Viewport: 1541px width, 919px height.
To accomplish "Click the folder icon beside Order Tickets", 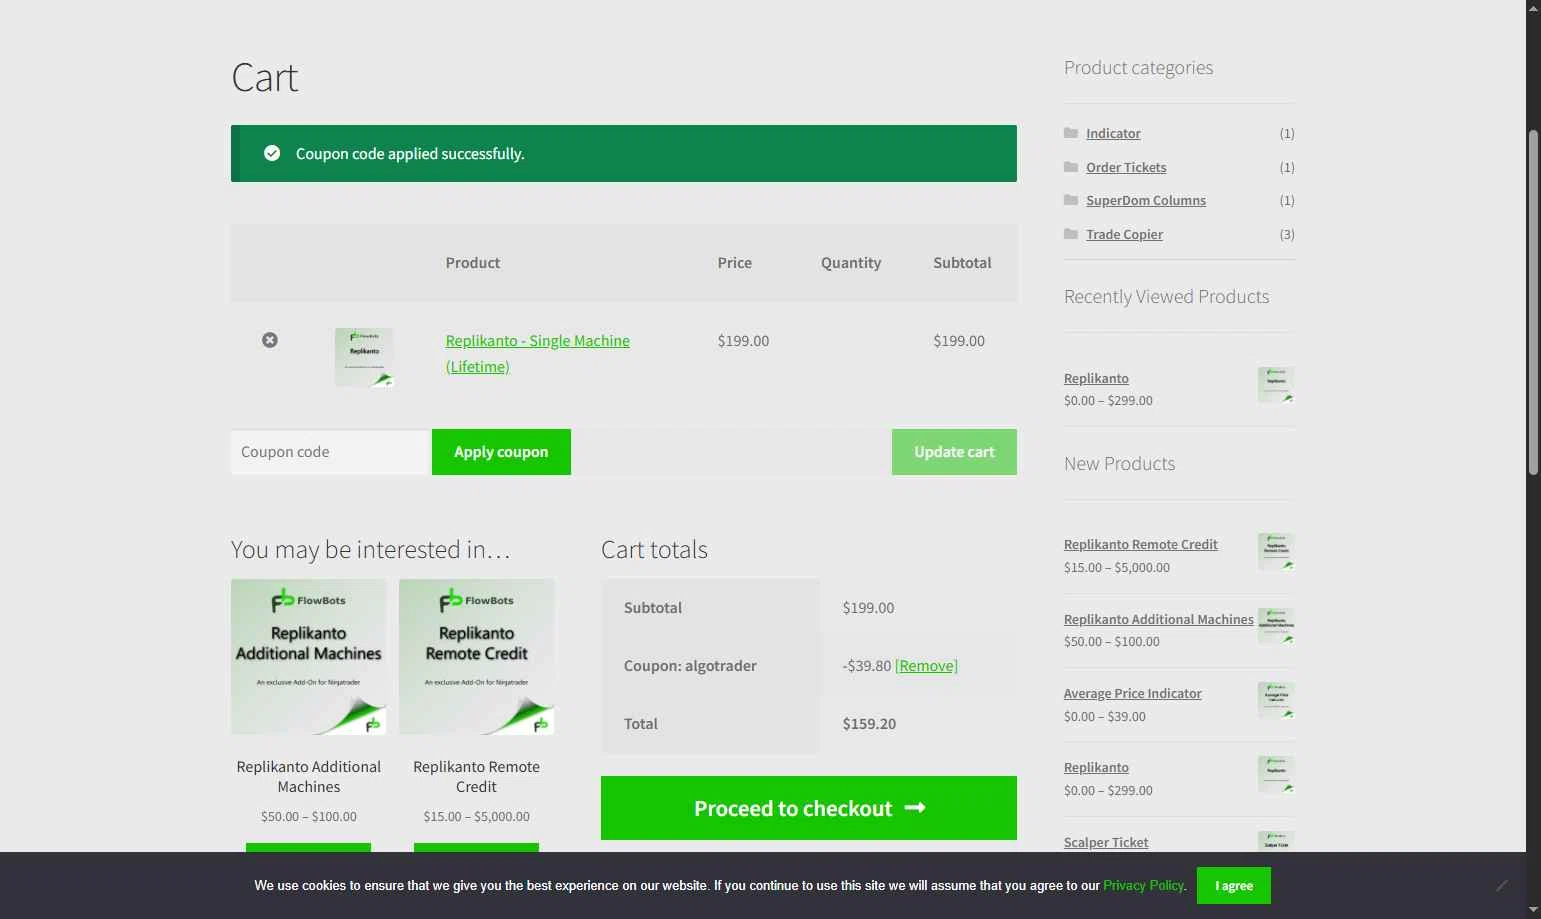I will (x=1071, y=167).
